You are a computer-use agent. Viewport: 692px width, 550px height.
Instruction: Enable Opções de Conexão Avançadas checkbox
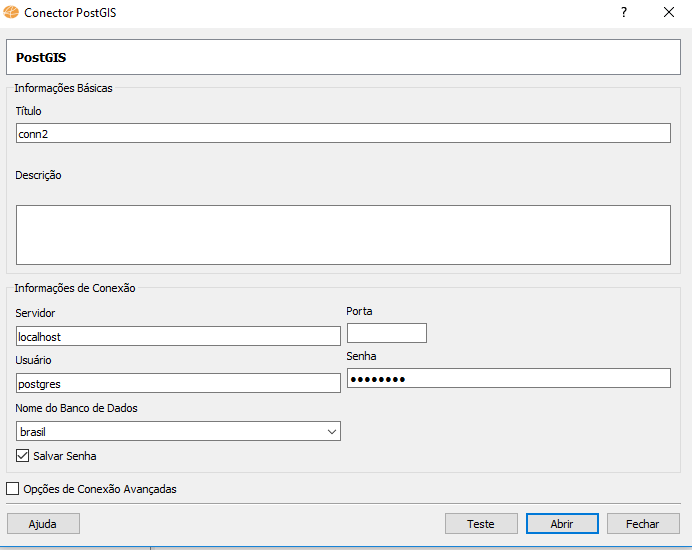coord(13,489)
